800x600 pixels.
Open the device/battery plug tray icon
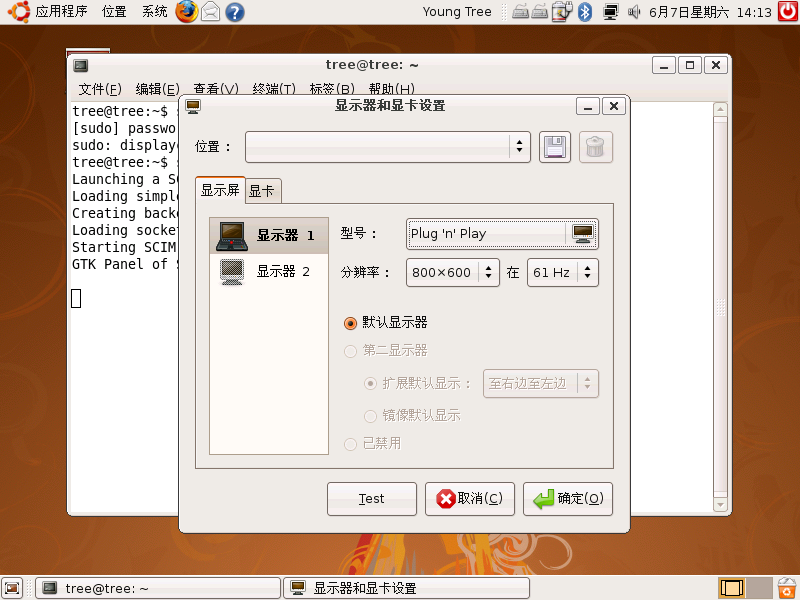[x=562, y=12]
